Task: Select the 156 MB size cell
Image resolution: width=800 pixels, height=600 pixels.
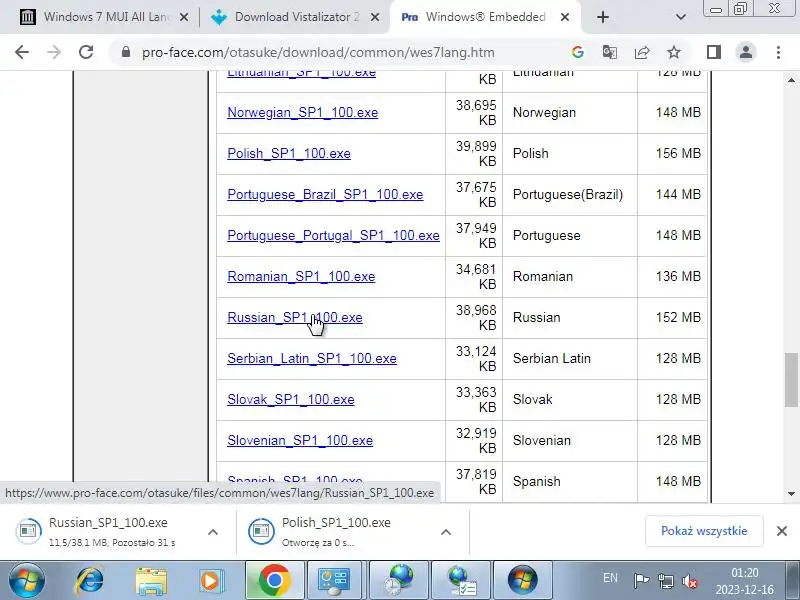Action: tap(673, 154)
